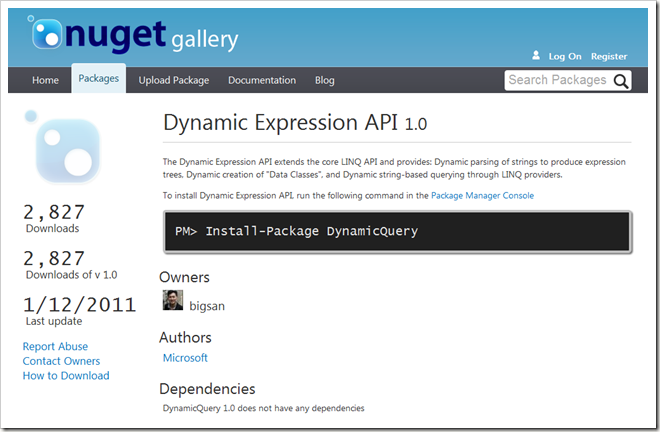
Task: Open owner bigsan's profile name
Action: pyautogui.click(x=207, y=306)
